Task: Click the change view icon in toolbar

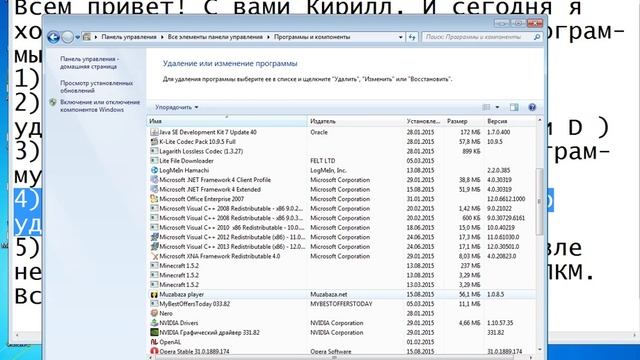Action: coord(486,107)
